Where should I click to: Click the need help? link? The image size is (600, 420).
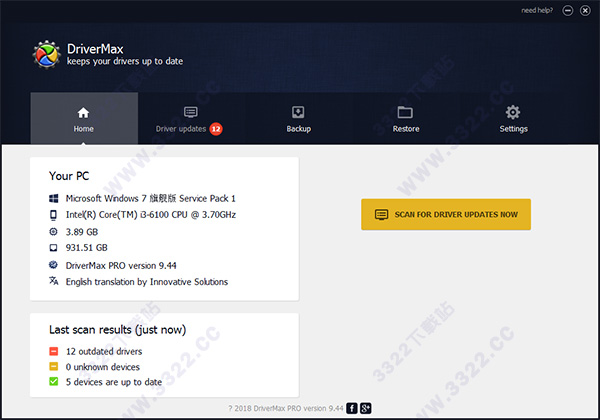coord(537,10)
